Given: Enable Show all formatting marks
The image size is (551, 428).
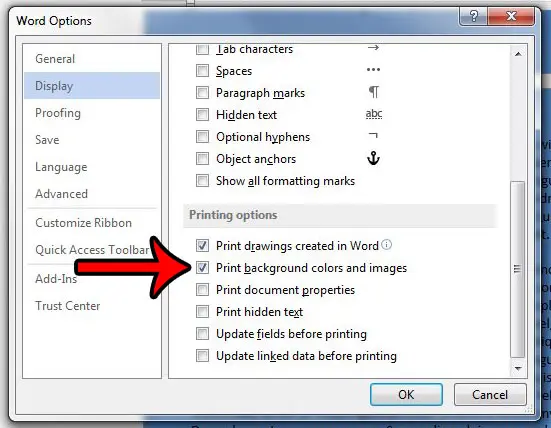Looking at the screenshot, I should click(202, 181).
